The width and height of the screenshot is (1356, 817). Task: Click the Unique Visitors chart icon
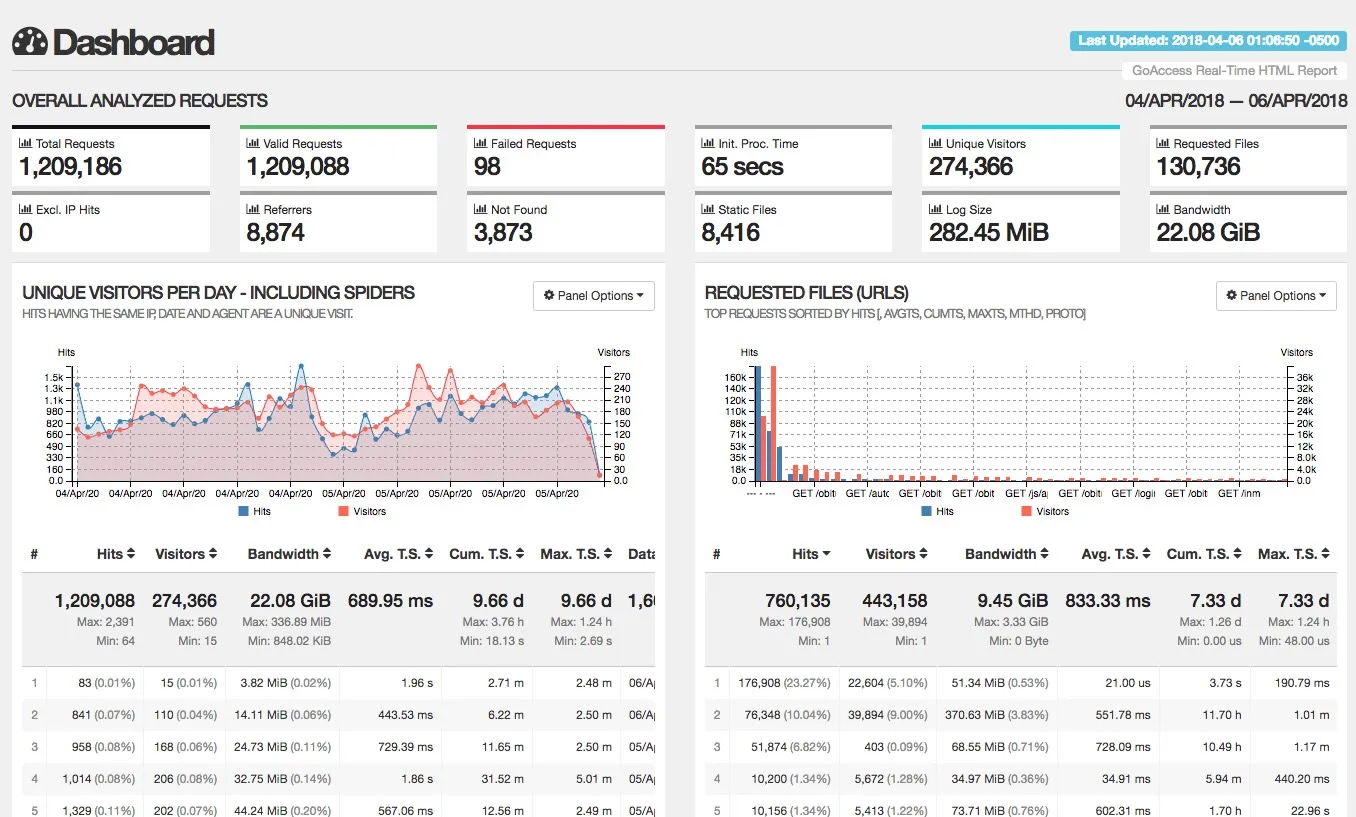pyautogui.click(x=936, y=144)
